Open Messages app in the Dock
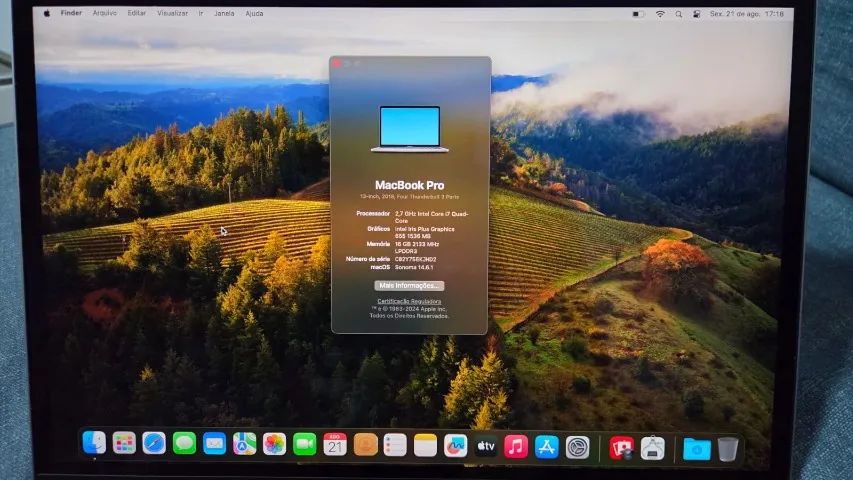Viewport: 853px width, 480px height. point(184,444)
